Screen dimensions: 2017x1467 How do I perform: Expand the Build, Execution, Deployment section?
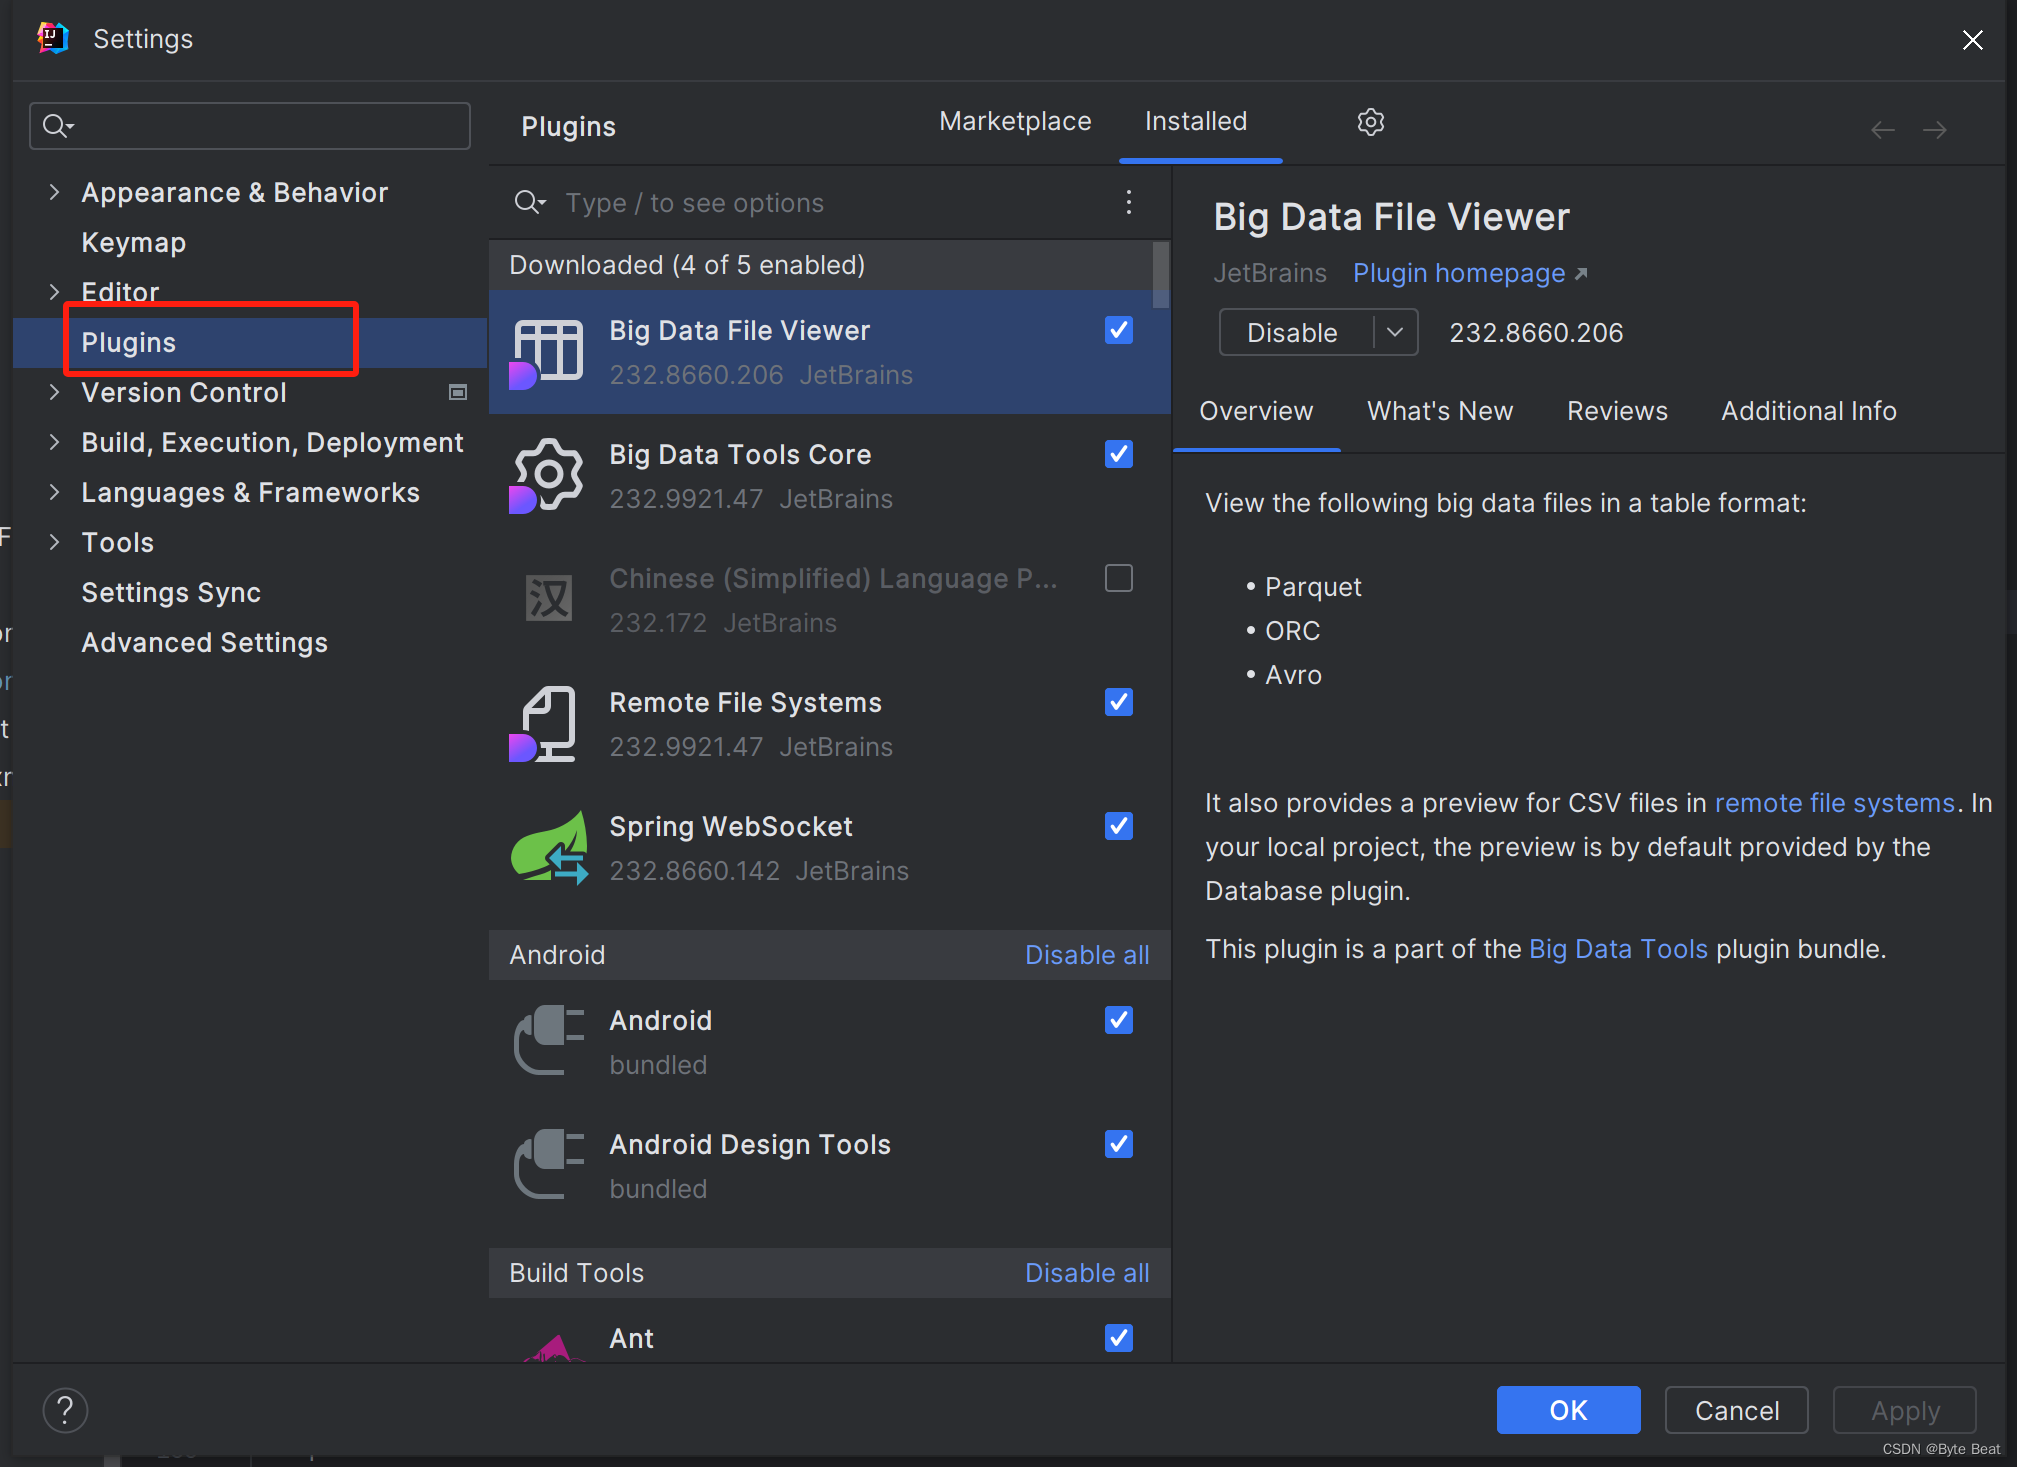point(55,442)
